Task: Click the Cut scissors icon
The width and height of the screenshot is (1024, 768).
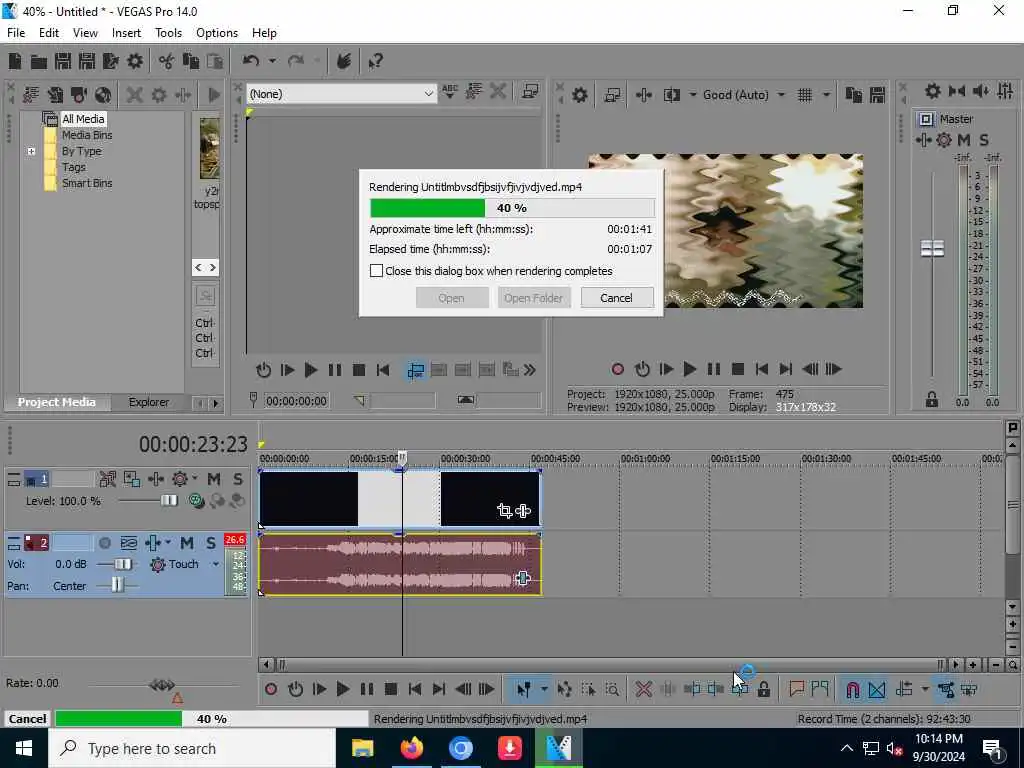Action: pos(167,61)
